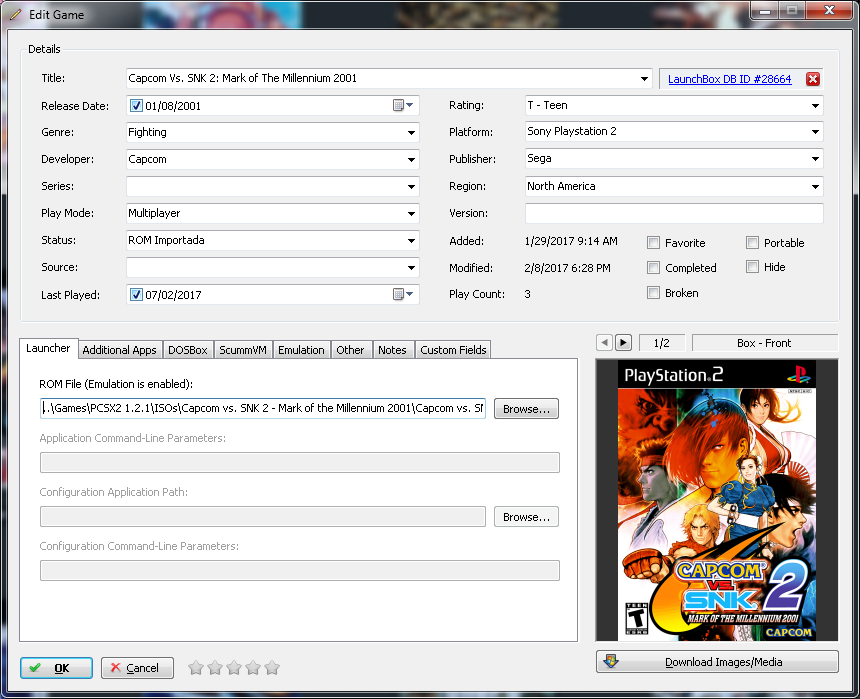Show the next image with right arrow
Viewport: 860px width, 699px height.
(x=623, y=343)
